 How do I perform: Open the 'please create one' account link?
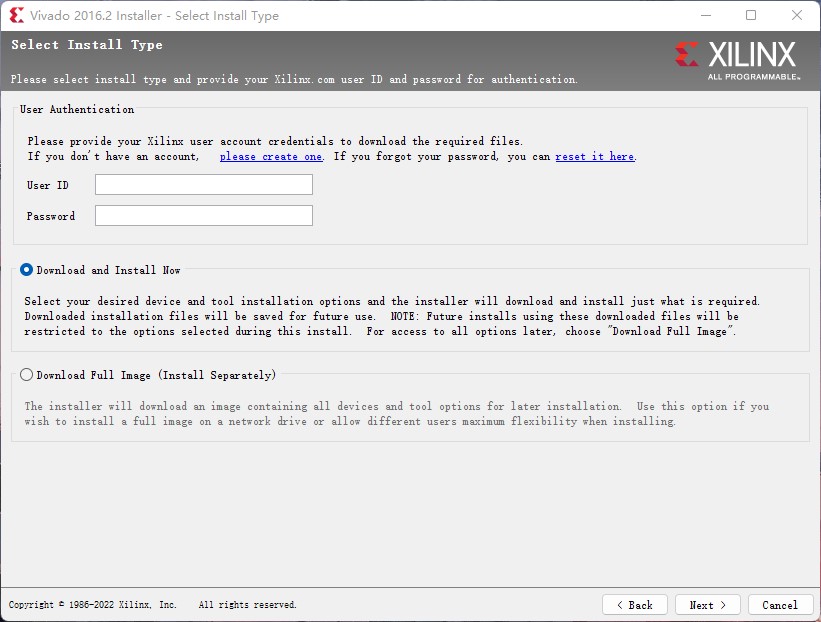(x=271, y=157)
